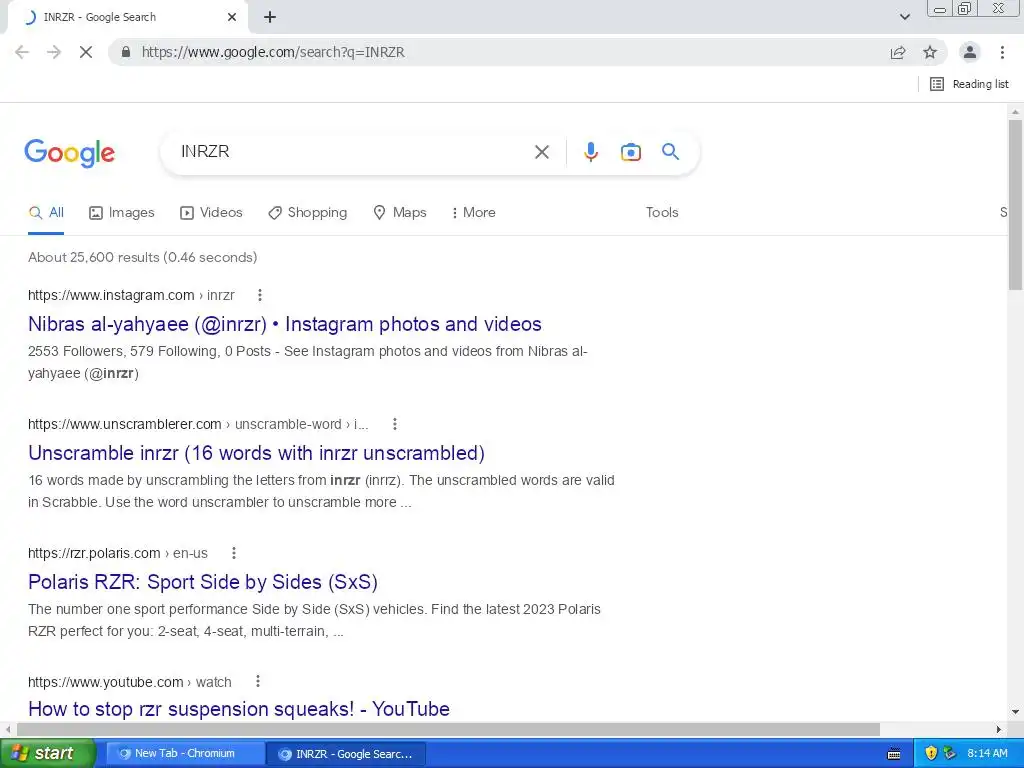This screenshot has height=768, width=1024.
Task: Open a new tab with plus button
Action: (270, 17)
